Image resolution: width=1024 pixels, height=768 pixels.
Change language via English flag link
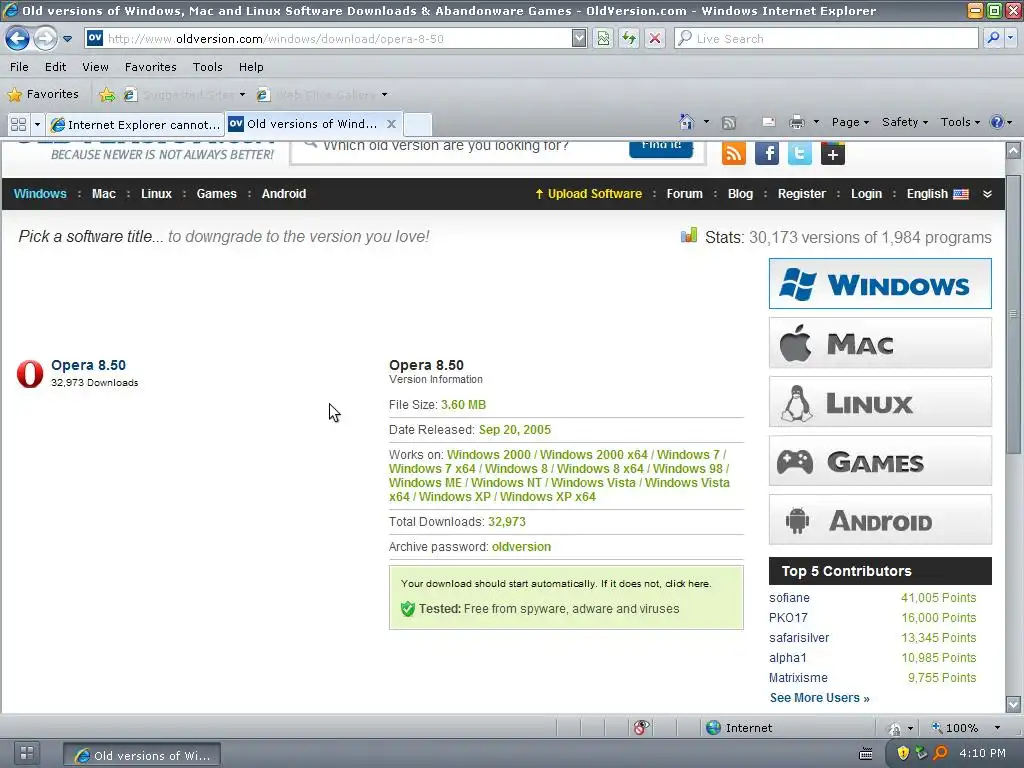(x=937, y=194)
